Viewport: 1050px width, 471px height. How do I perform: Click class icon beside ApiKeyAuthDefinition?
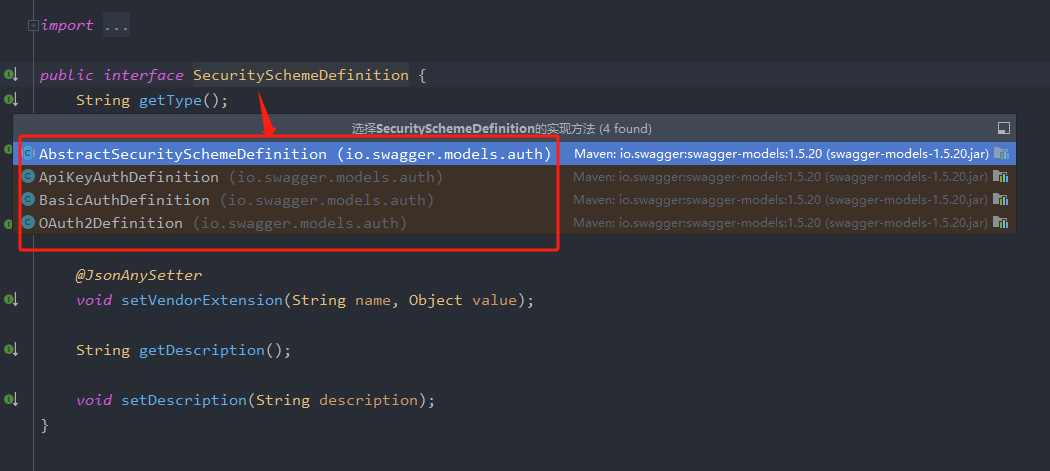[x=28, y=177]
